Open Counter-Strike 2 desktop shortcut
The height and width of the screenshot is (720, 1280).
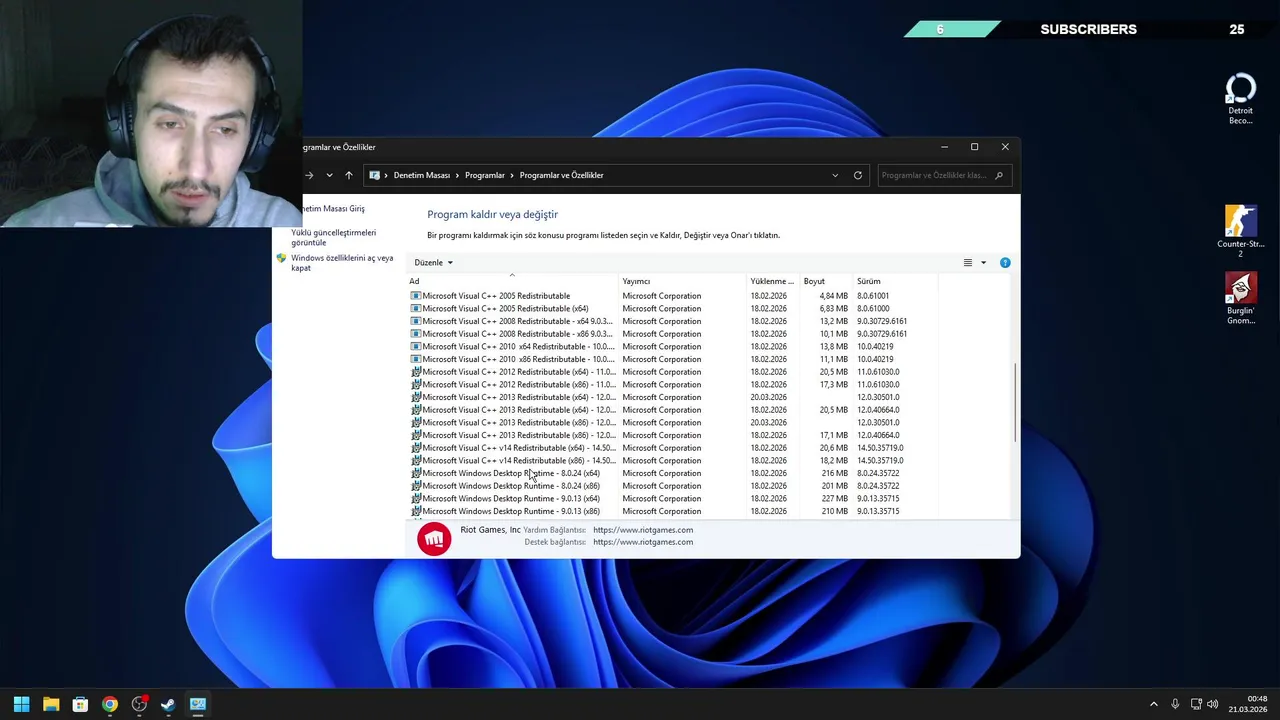tap(1241, 231)
